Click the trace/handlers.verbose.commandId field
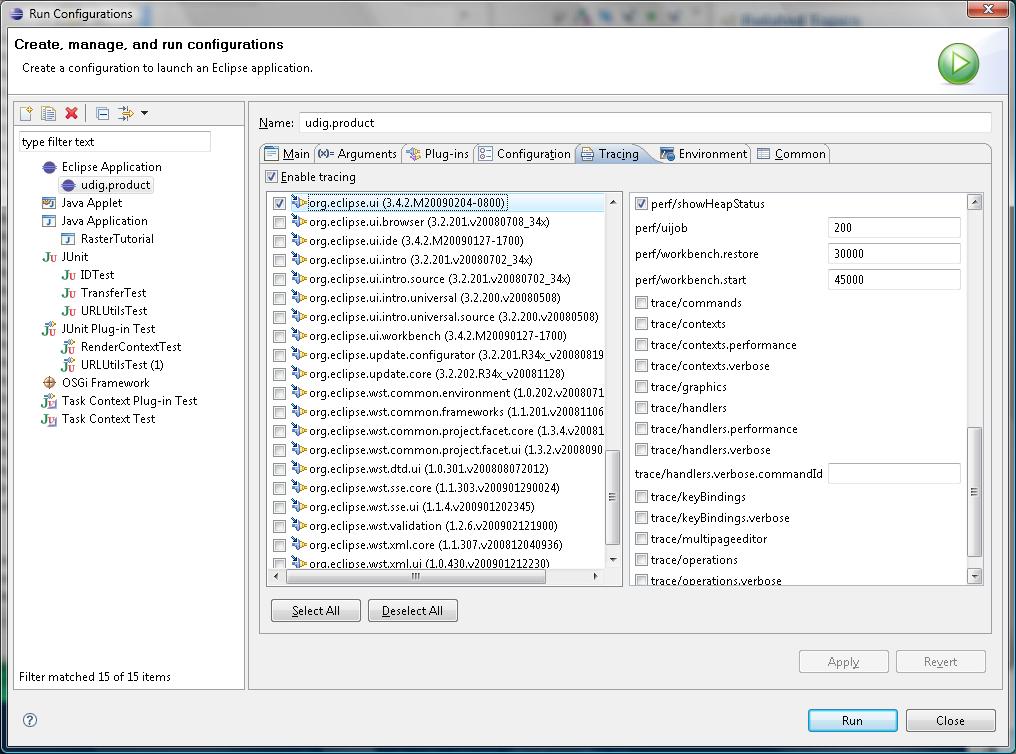 pyautogui.click(x=894, y=474)
